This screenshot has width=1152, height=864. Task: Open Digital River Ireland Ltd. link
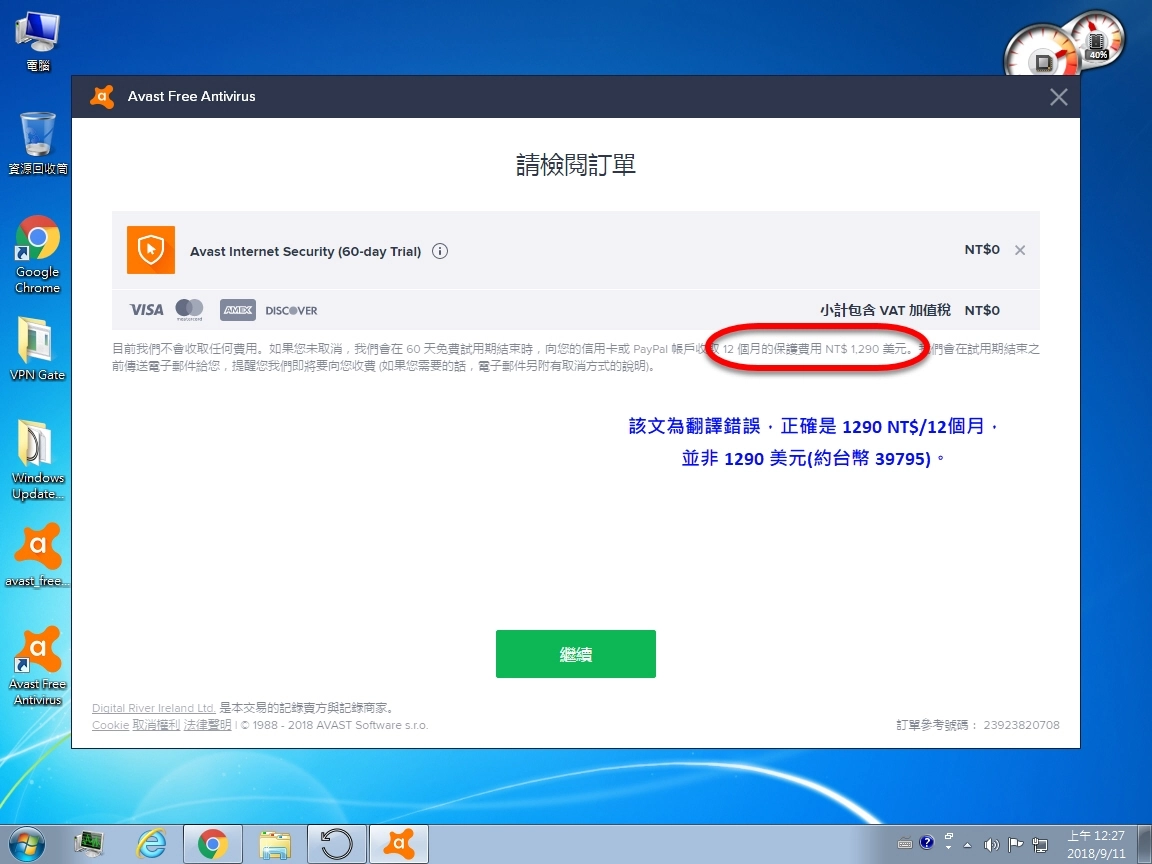(x=154, y=708)
